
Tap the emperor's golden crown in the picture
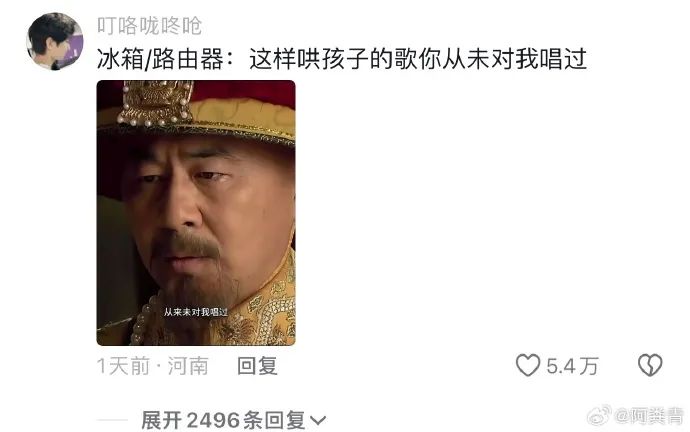coord(156,102)
